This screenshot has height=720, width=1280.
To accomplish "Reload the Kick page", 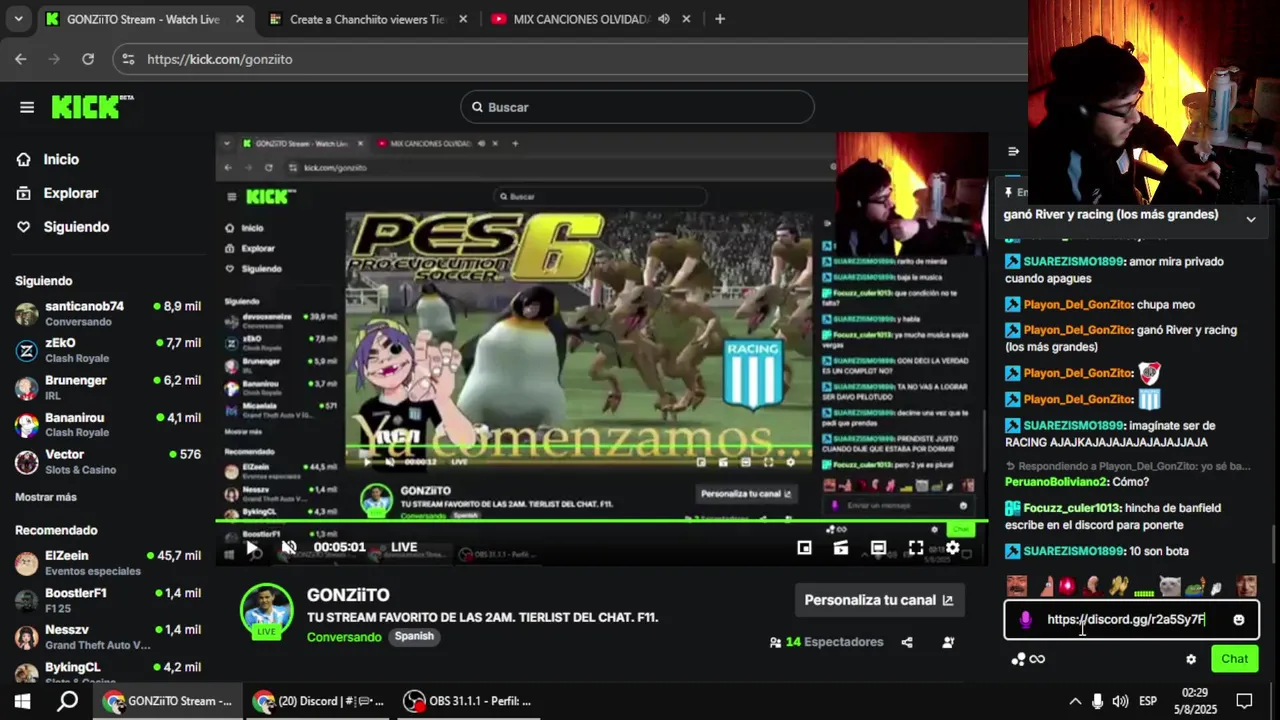I will point(88,59).
